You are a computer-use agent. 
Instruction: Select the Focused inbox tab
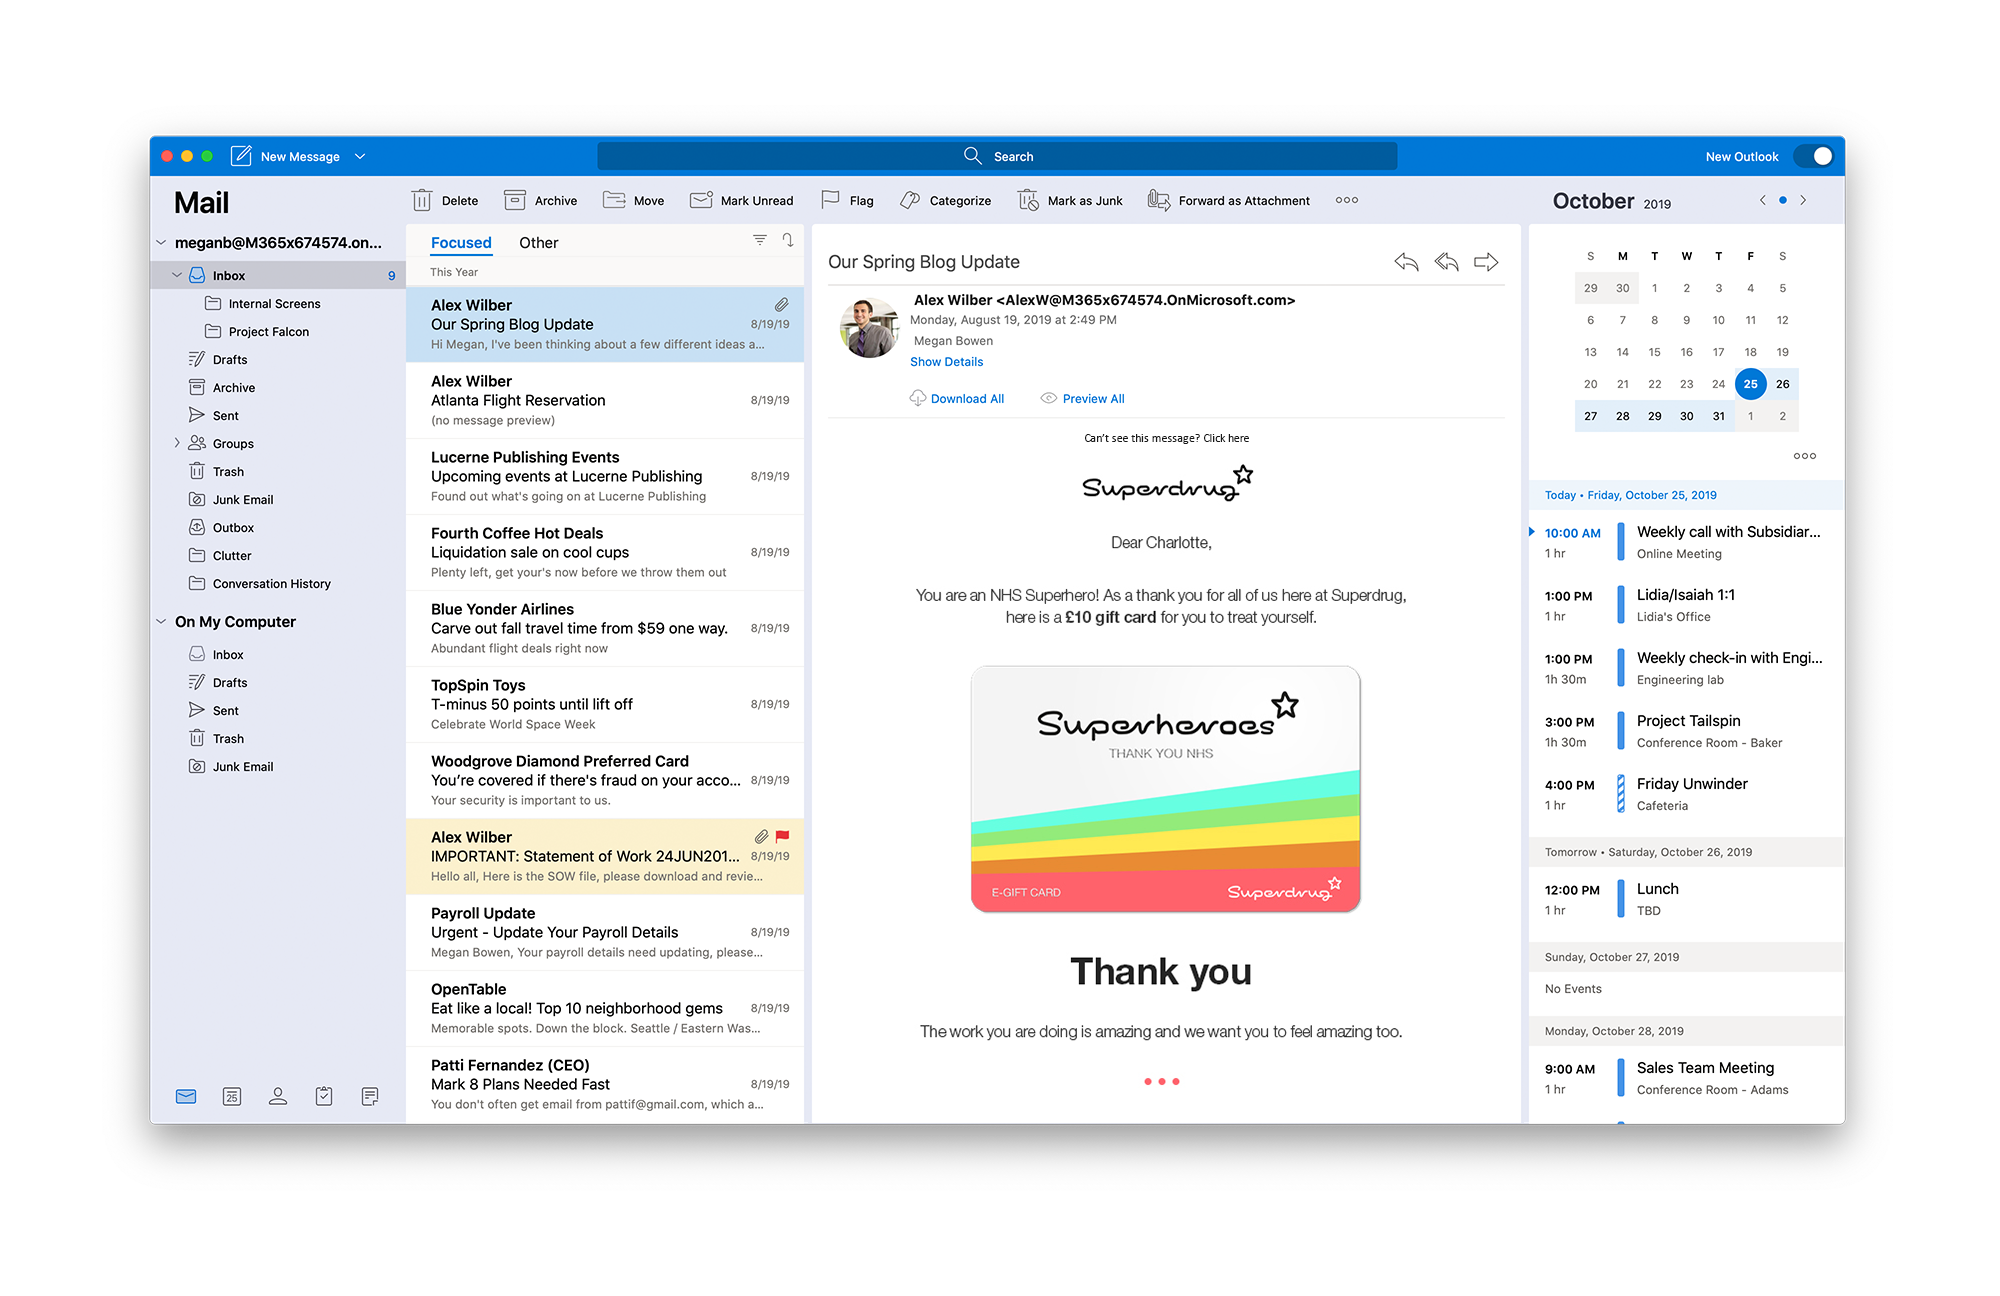(461, 243)
